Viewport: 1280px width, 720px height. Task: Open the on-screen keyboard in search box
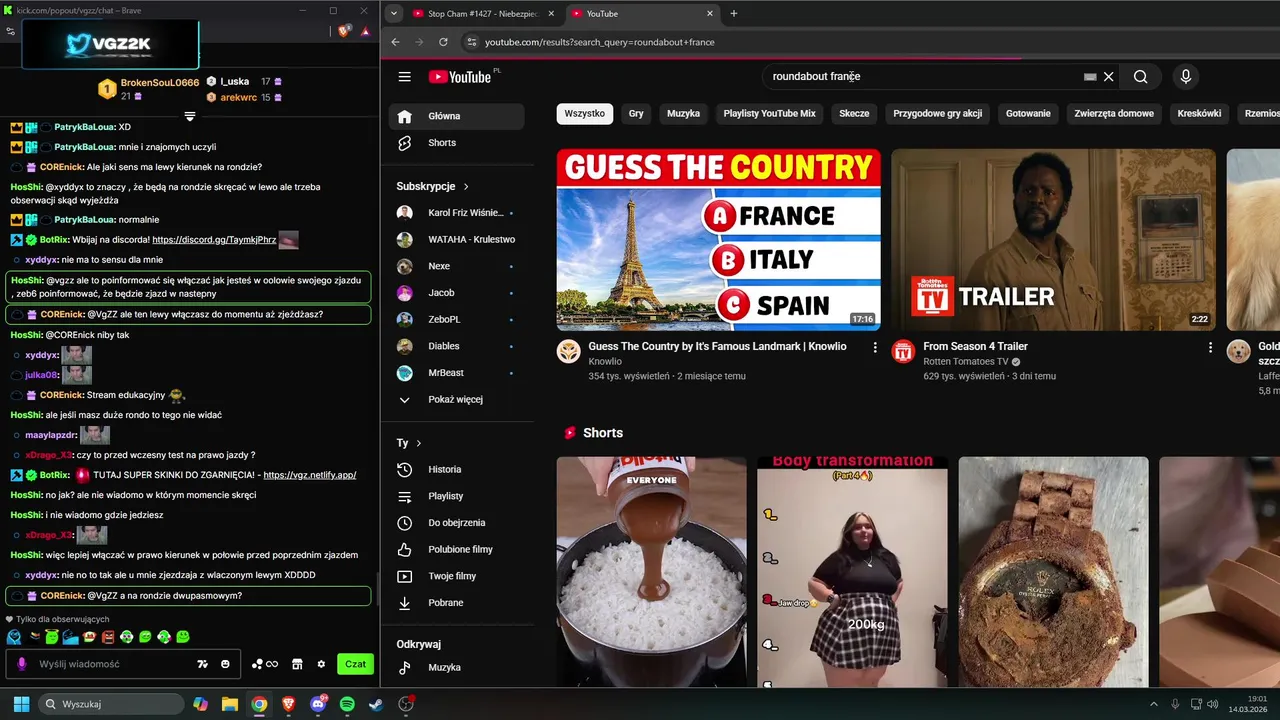[1090, 77]
